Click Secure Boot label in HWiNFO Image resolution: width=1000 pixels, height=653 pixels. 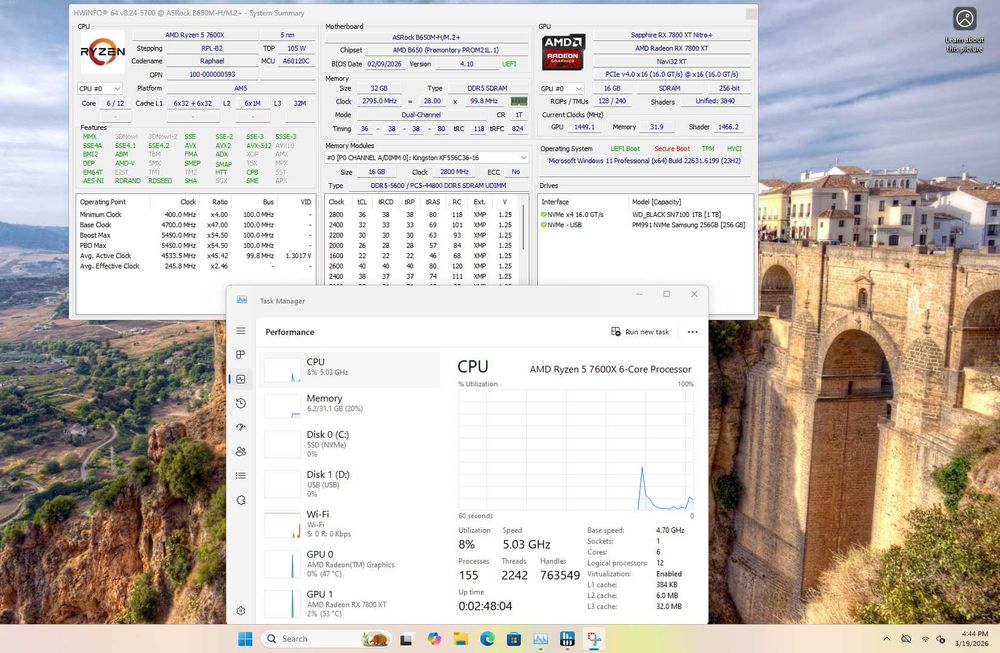point(672,149)
